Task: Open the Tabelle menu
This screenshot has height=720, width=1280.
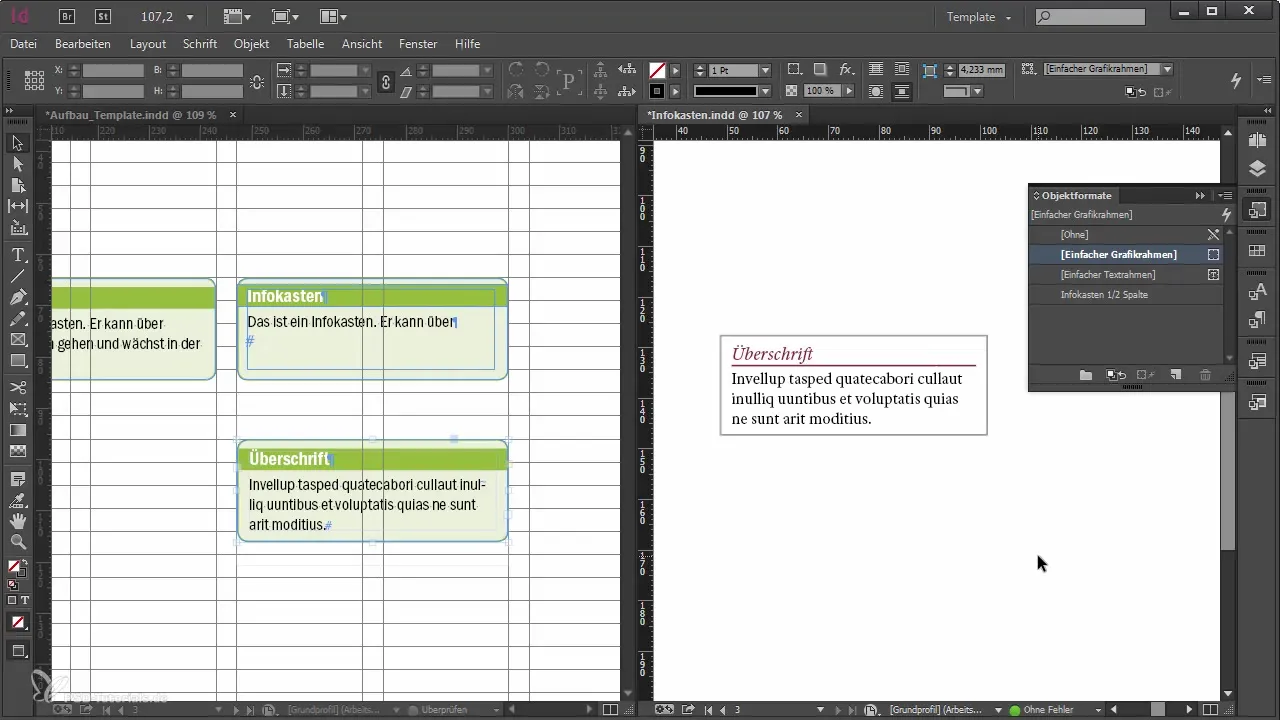Action: tap(305, 44)
